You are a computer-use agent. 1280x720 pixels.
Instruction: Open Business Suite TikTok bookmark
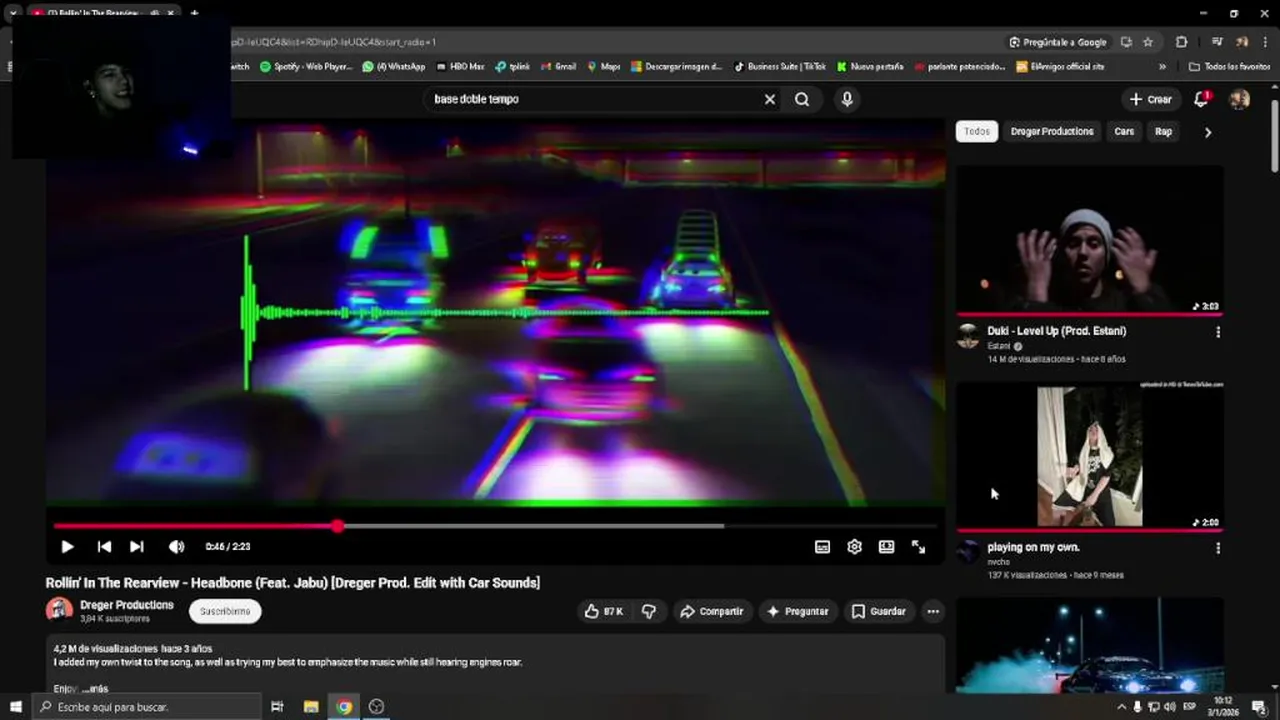(780, 67)
